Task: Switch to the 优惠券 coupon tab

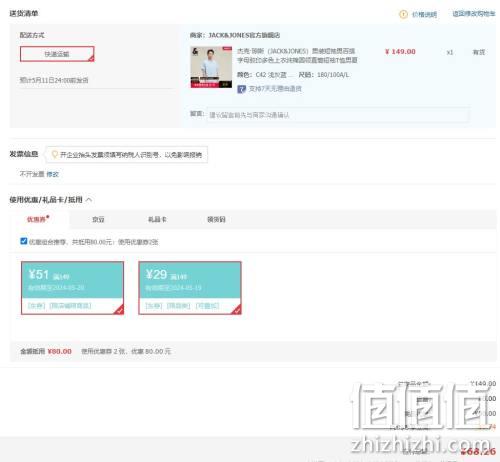Action: click(x=38, y=219)
